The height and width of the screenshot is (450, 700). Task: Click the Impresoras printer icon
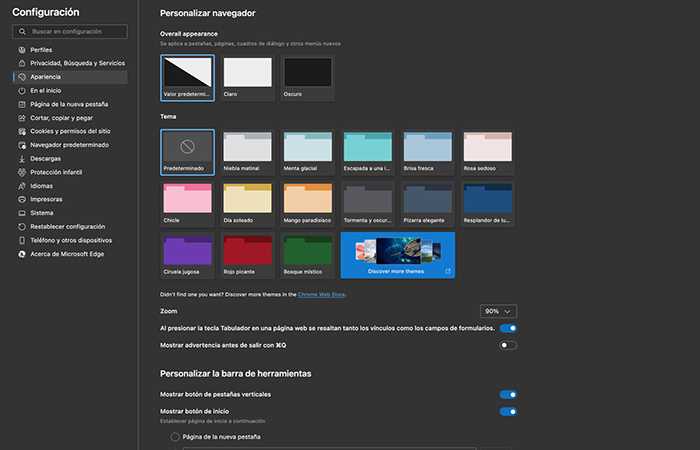[21, 200]
